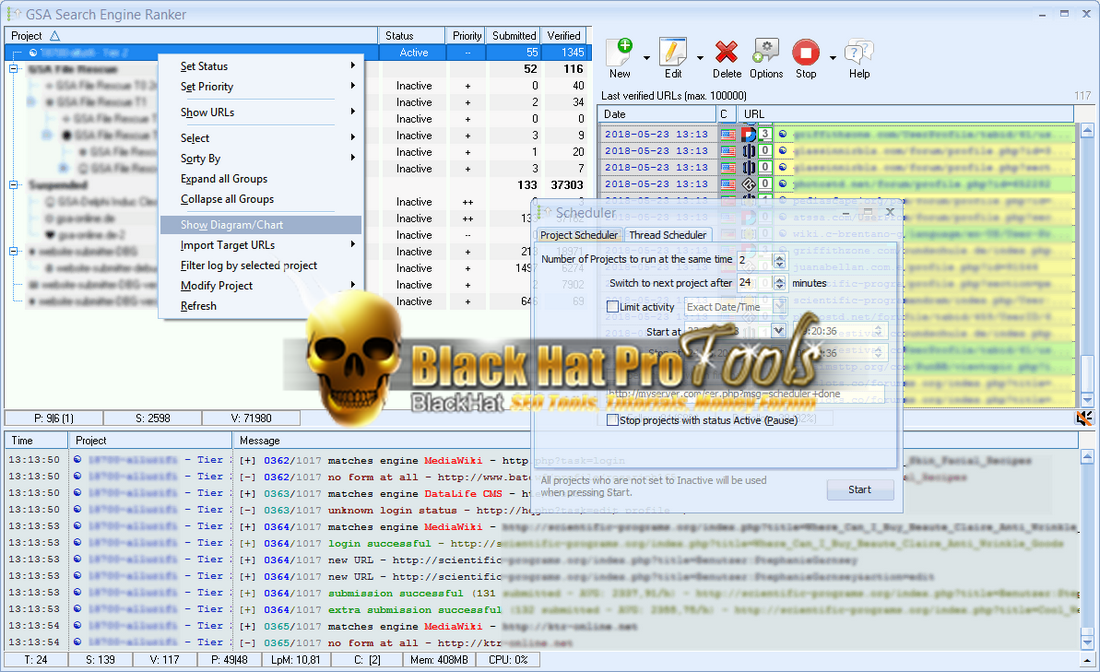Click the URL column header
Viewport: 1100px width, 672px height.
[x=905, y=114]
